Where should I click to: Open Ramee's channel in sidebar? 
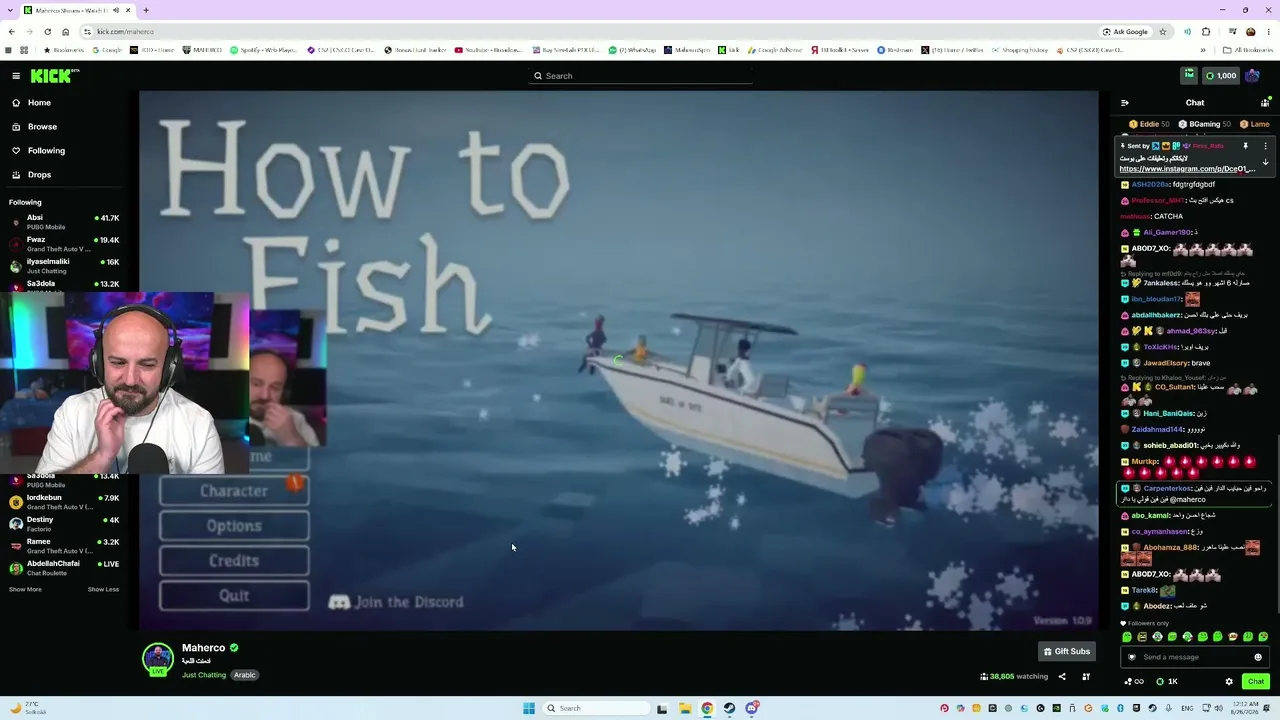[x=65, y=546]
